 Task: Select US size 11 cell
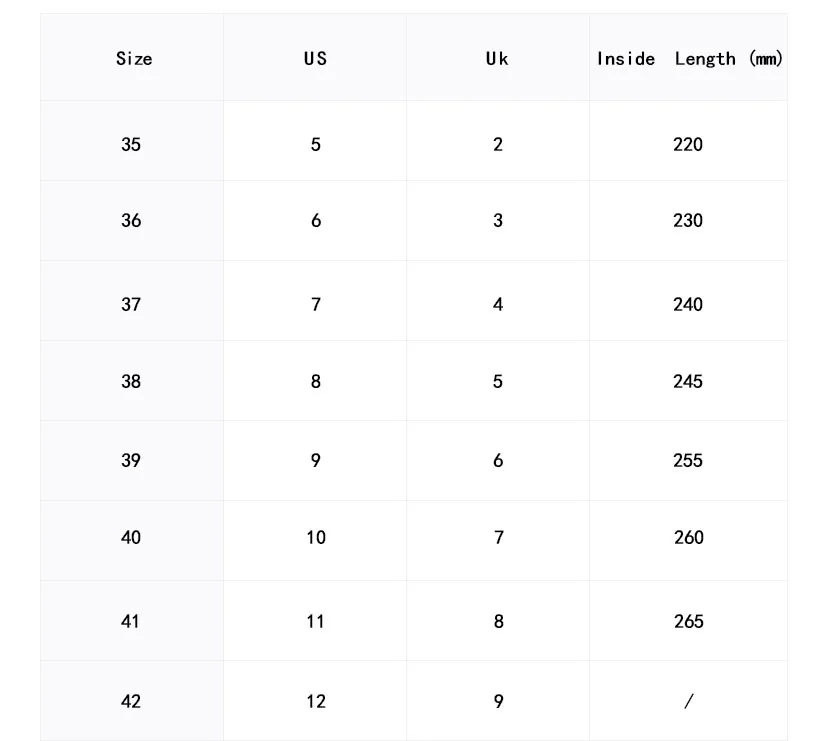[316, 621]
